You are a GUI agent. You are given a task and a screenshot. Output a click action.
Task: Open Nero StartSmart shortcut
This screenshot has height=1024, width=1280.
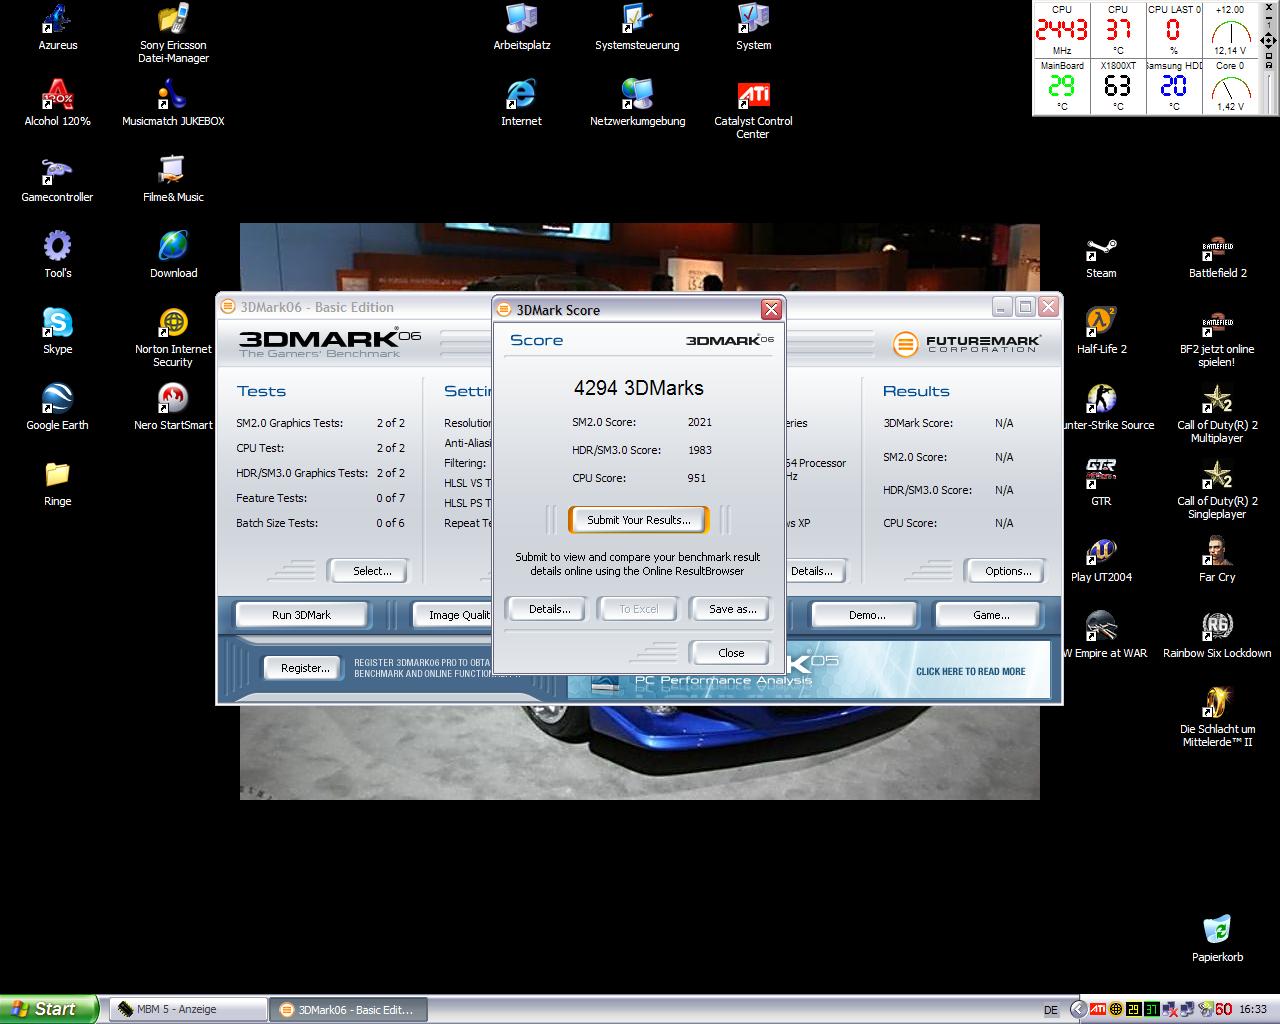pos(173,407)
